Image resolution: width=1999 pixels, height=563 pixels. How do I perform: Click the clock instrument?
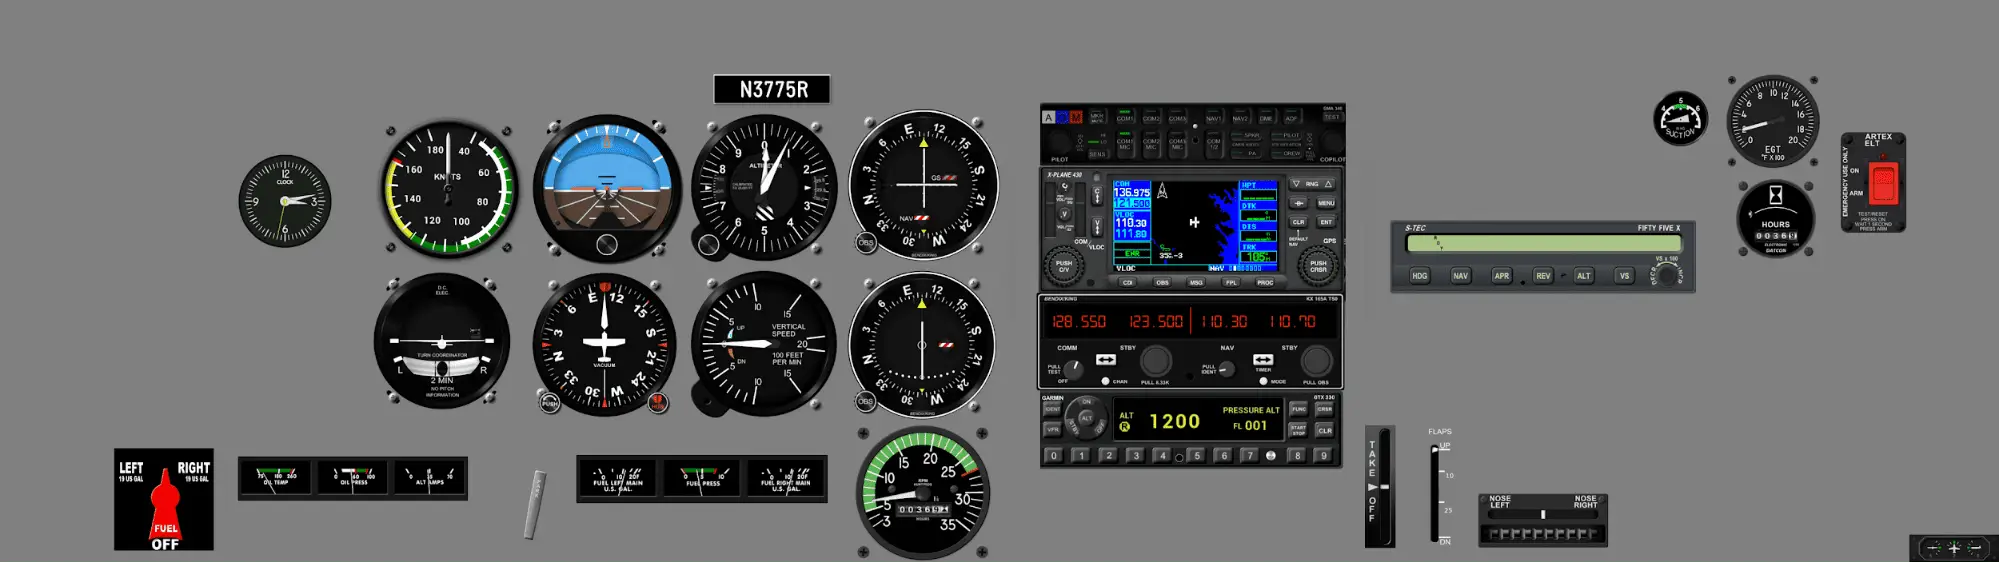(x=285, y=201)
